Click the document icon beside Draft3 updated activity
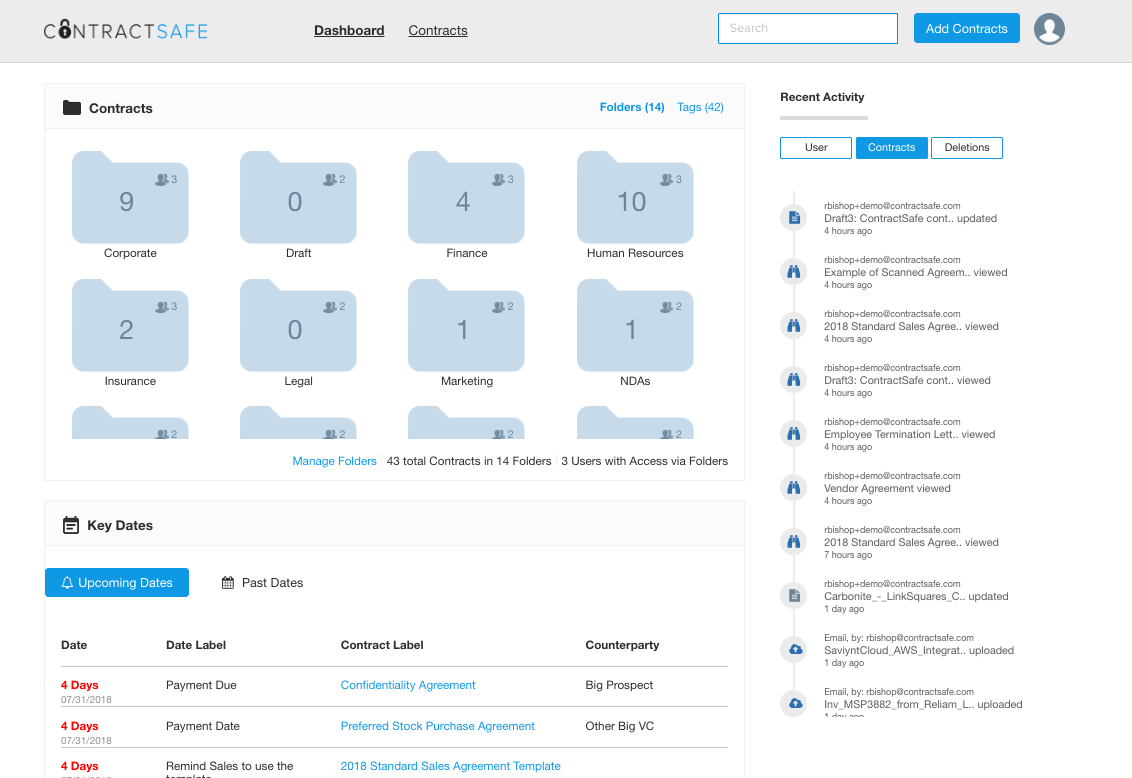The height and width of the screenshot is (778, 1132). pyautogui.click(x=794, y=217)
